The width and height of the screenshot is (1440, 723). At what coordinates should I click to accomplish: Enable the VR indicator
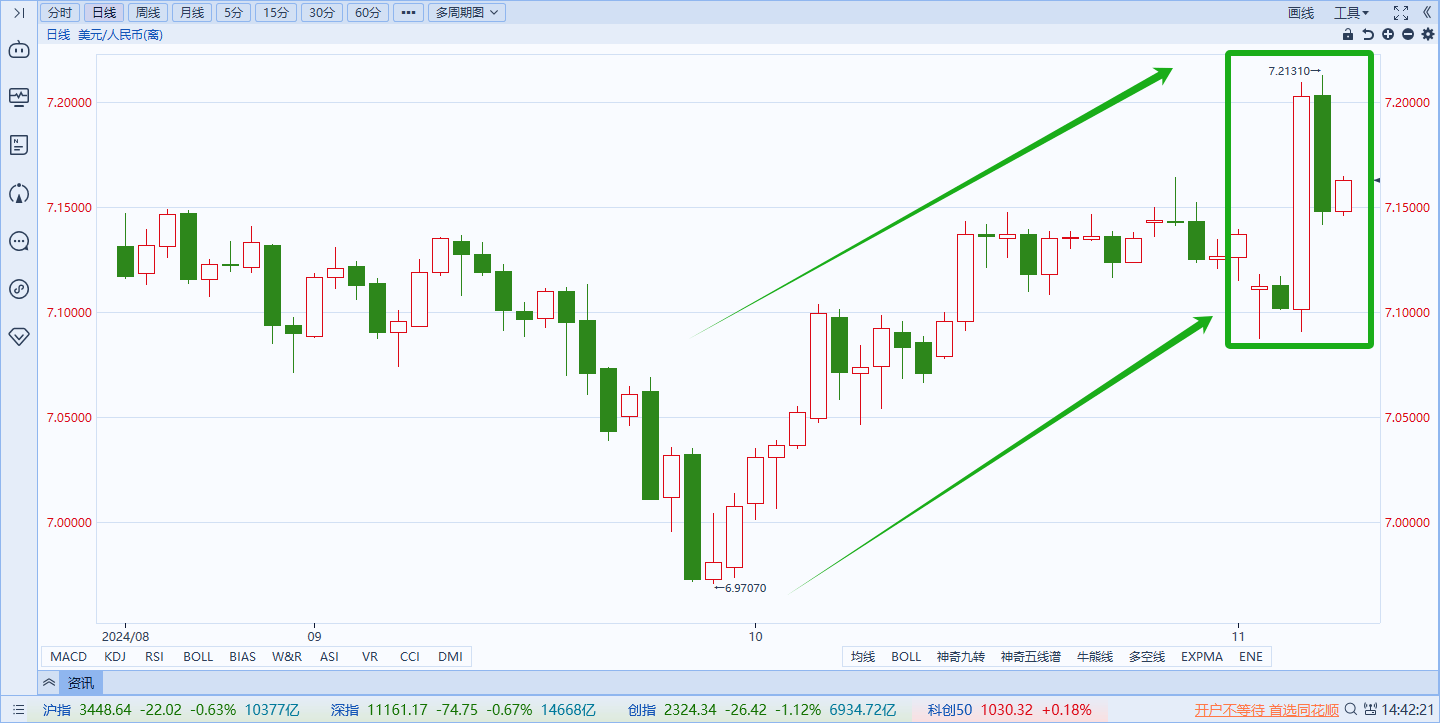pyautogui.click(x=370, y=657)
